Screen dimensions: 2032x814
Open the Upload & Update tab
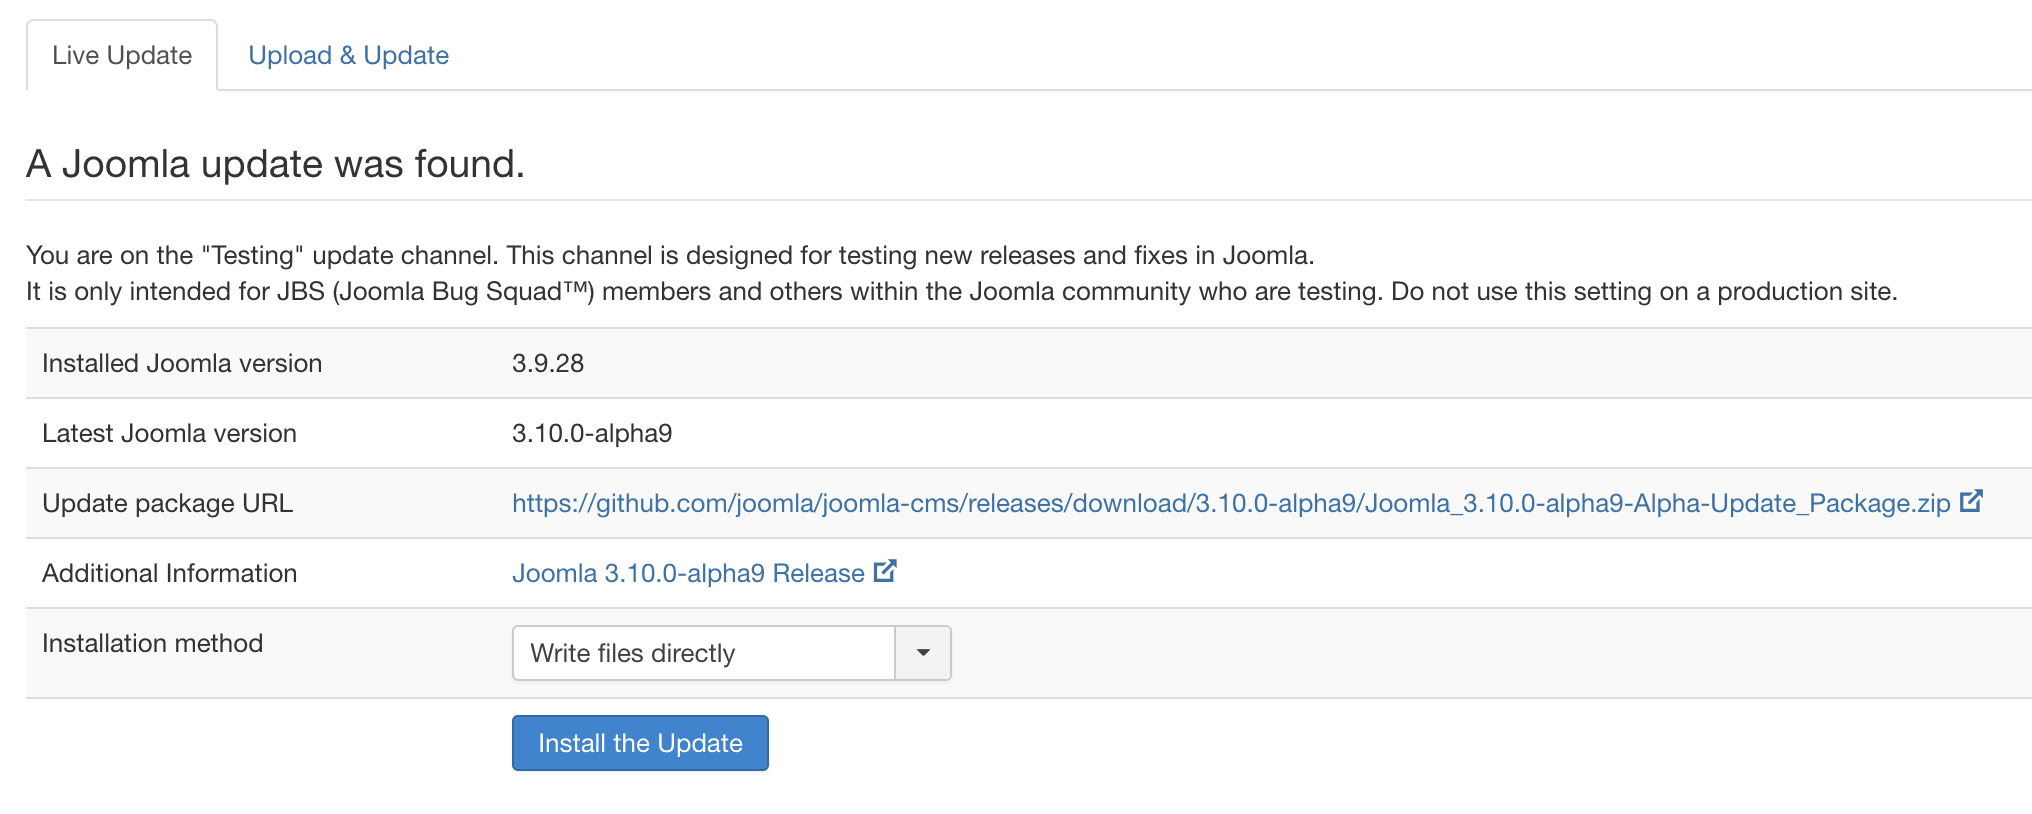pyautogui.click(x=348, y=55)
